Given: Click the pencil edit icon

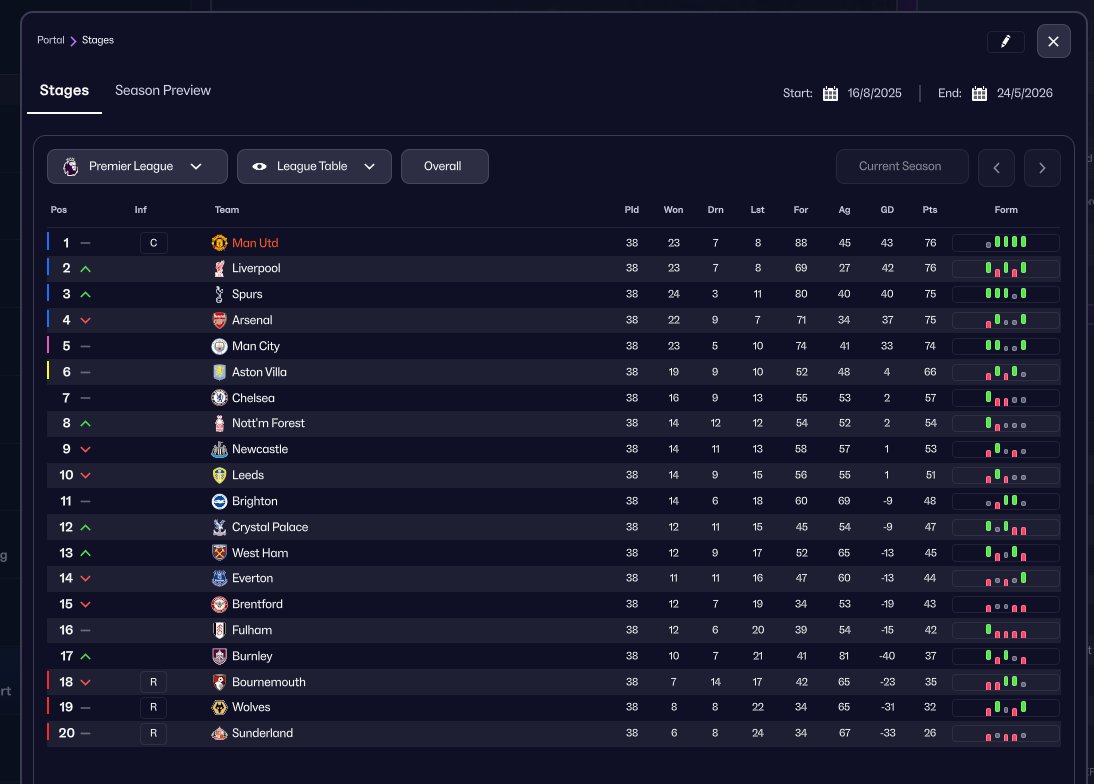Looking at the screenshot, I should [1005, 41].
